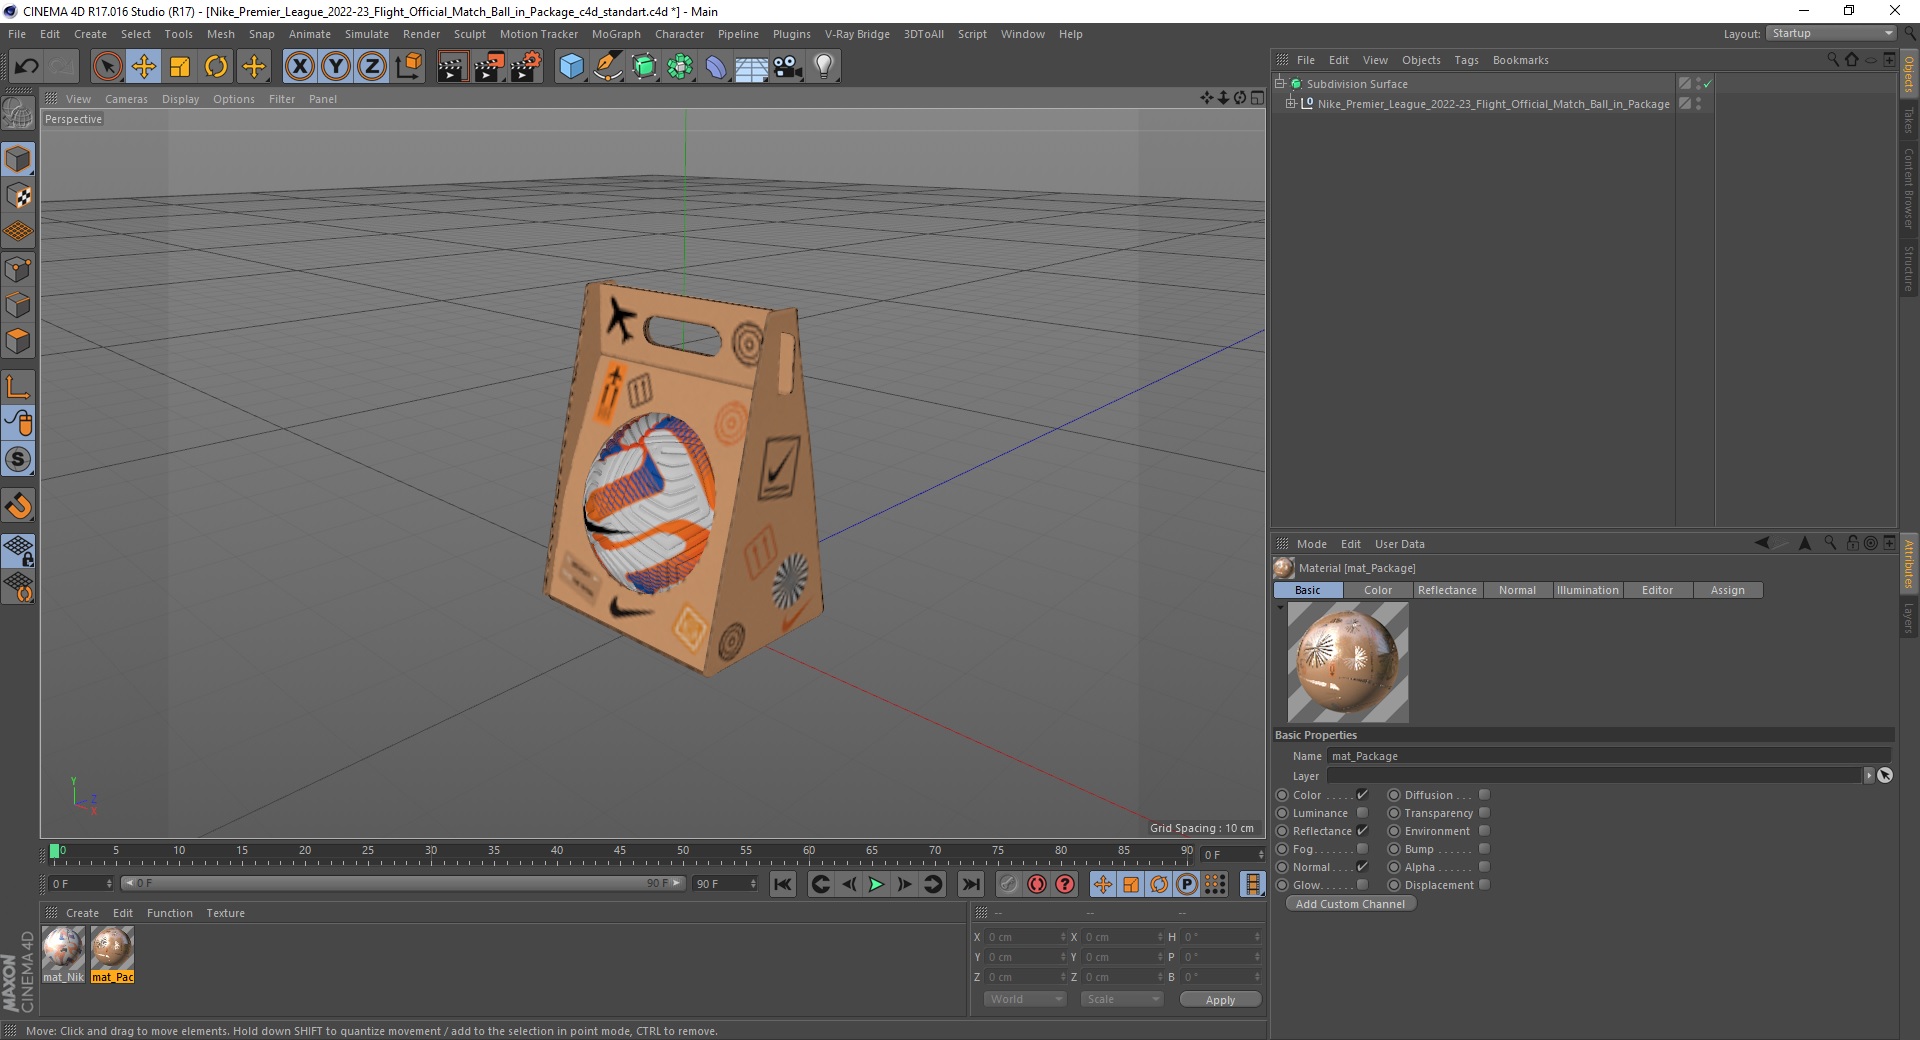The height and width of the screenshot is (1040, 1920).
Task: Click the Assign button
Action: [1727, 590]
